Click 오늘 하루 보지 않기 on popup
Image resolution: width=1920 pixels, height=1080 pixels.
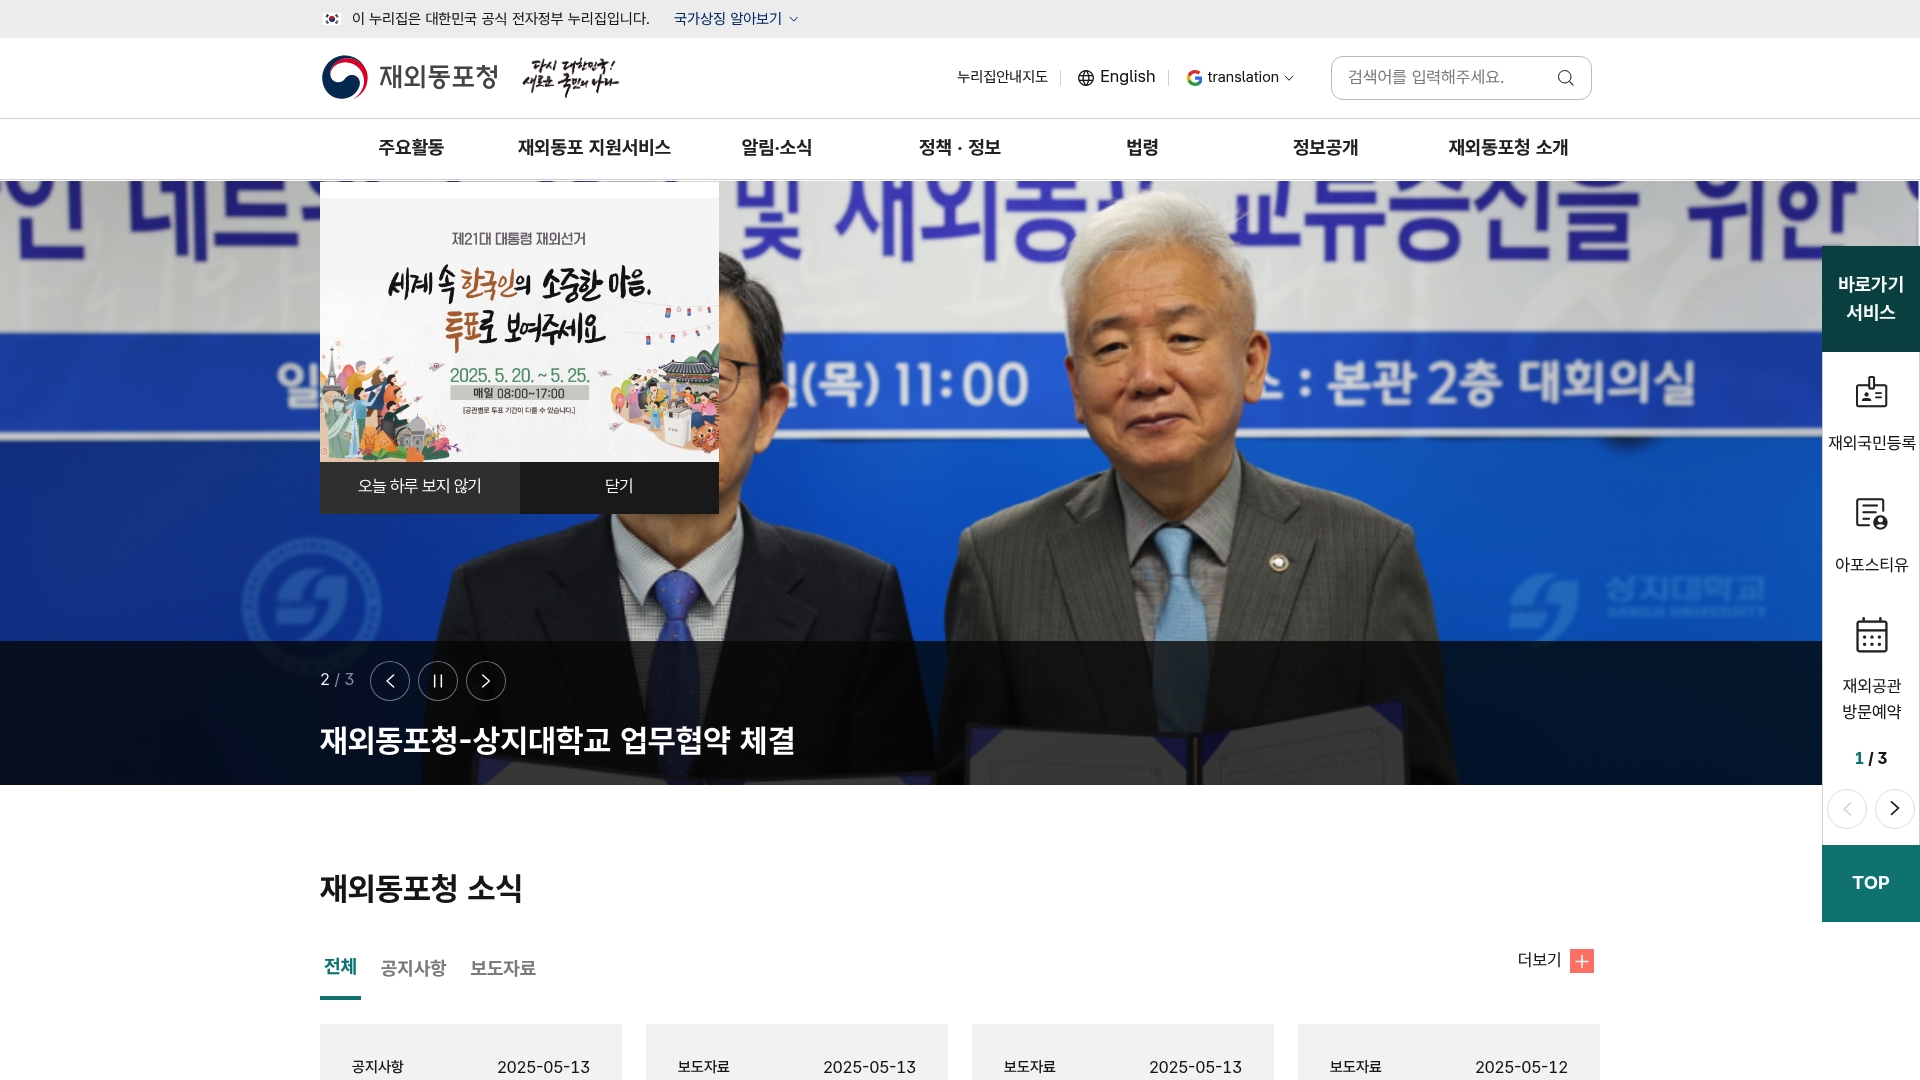click(x=420, y=487)
